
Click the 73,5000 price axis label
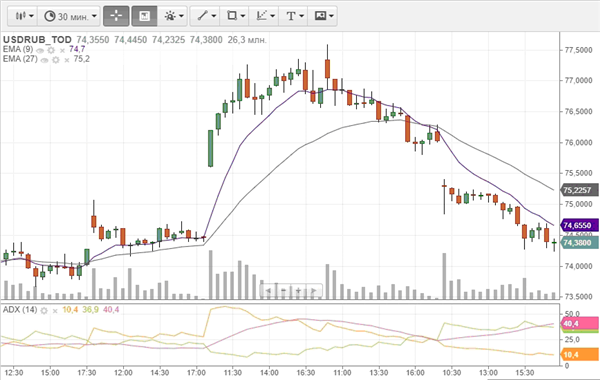click(578, 297)
